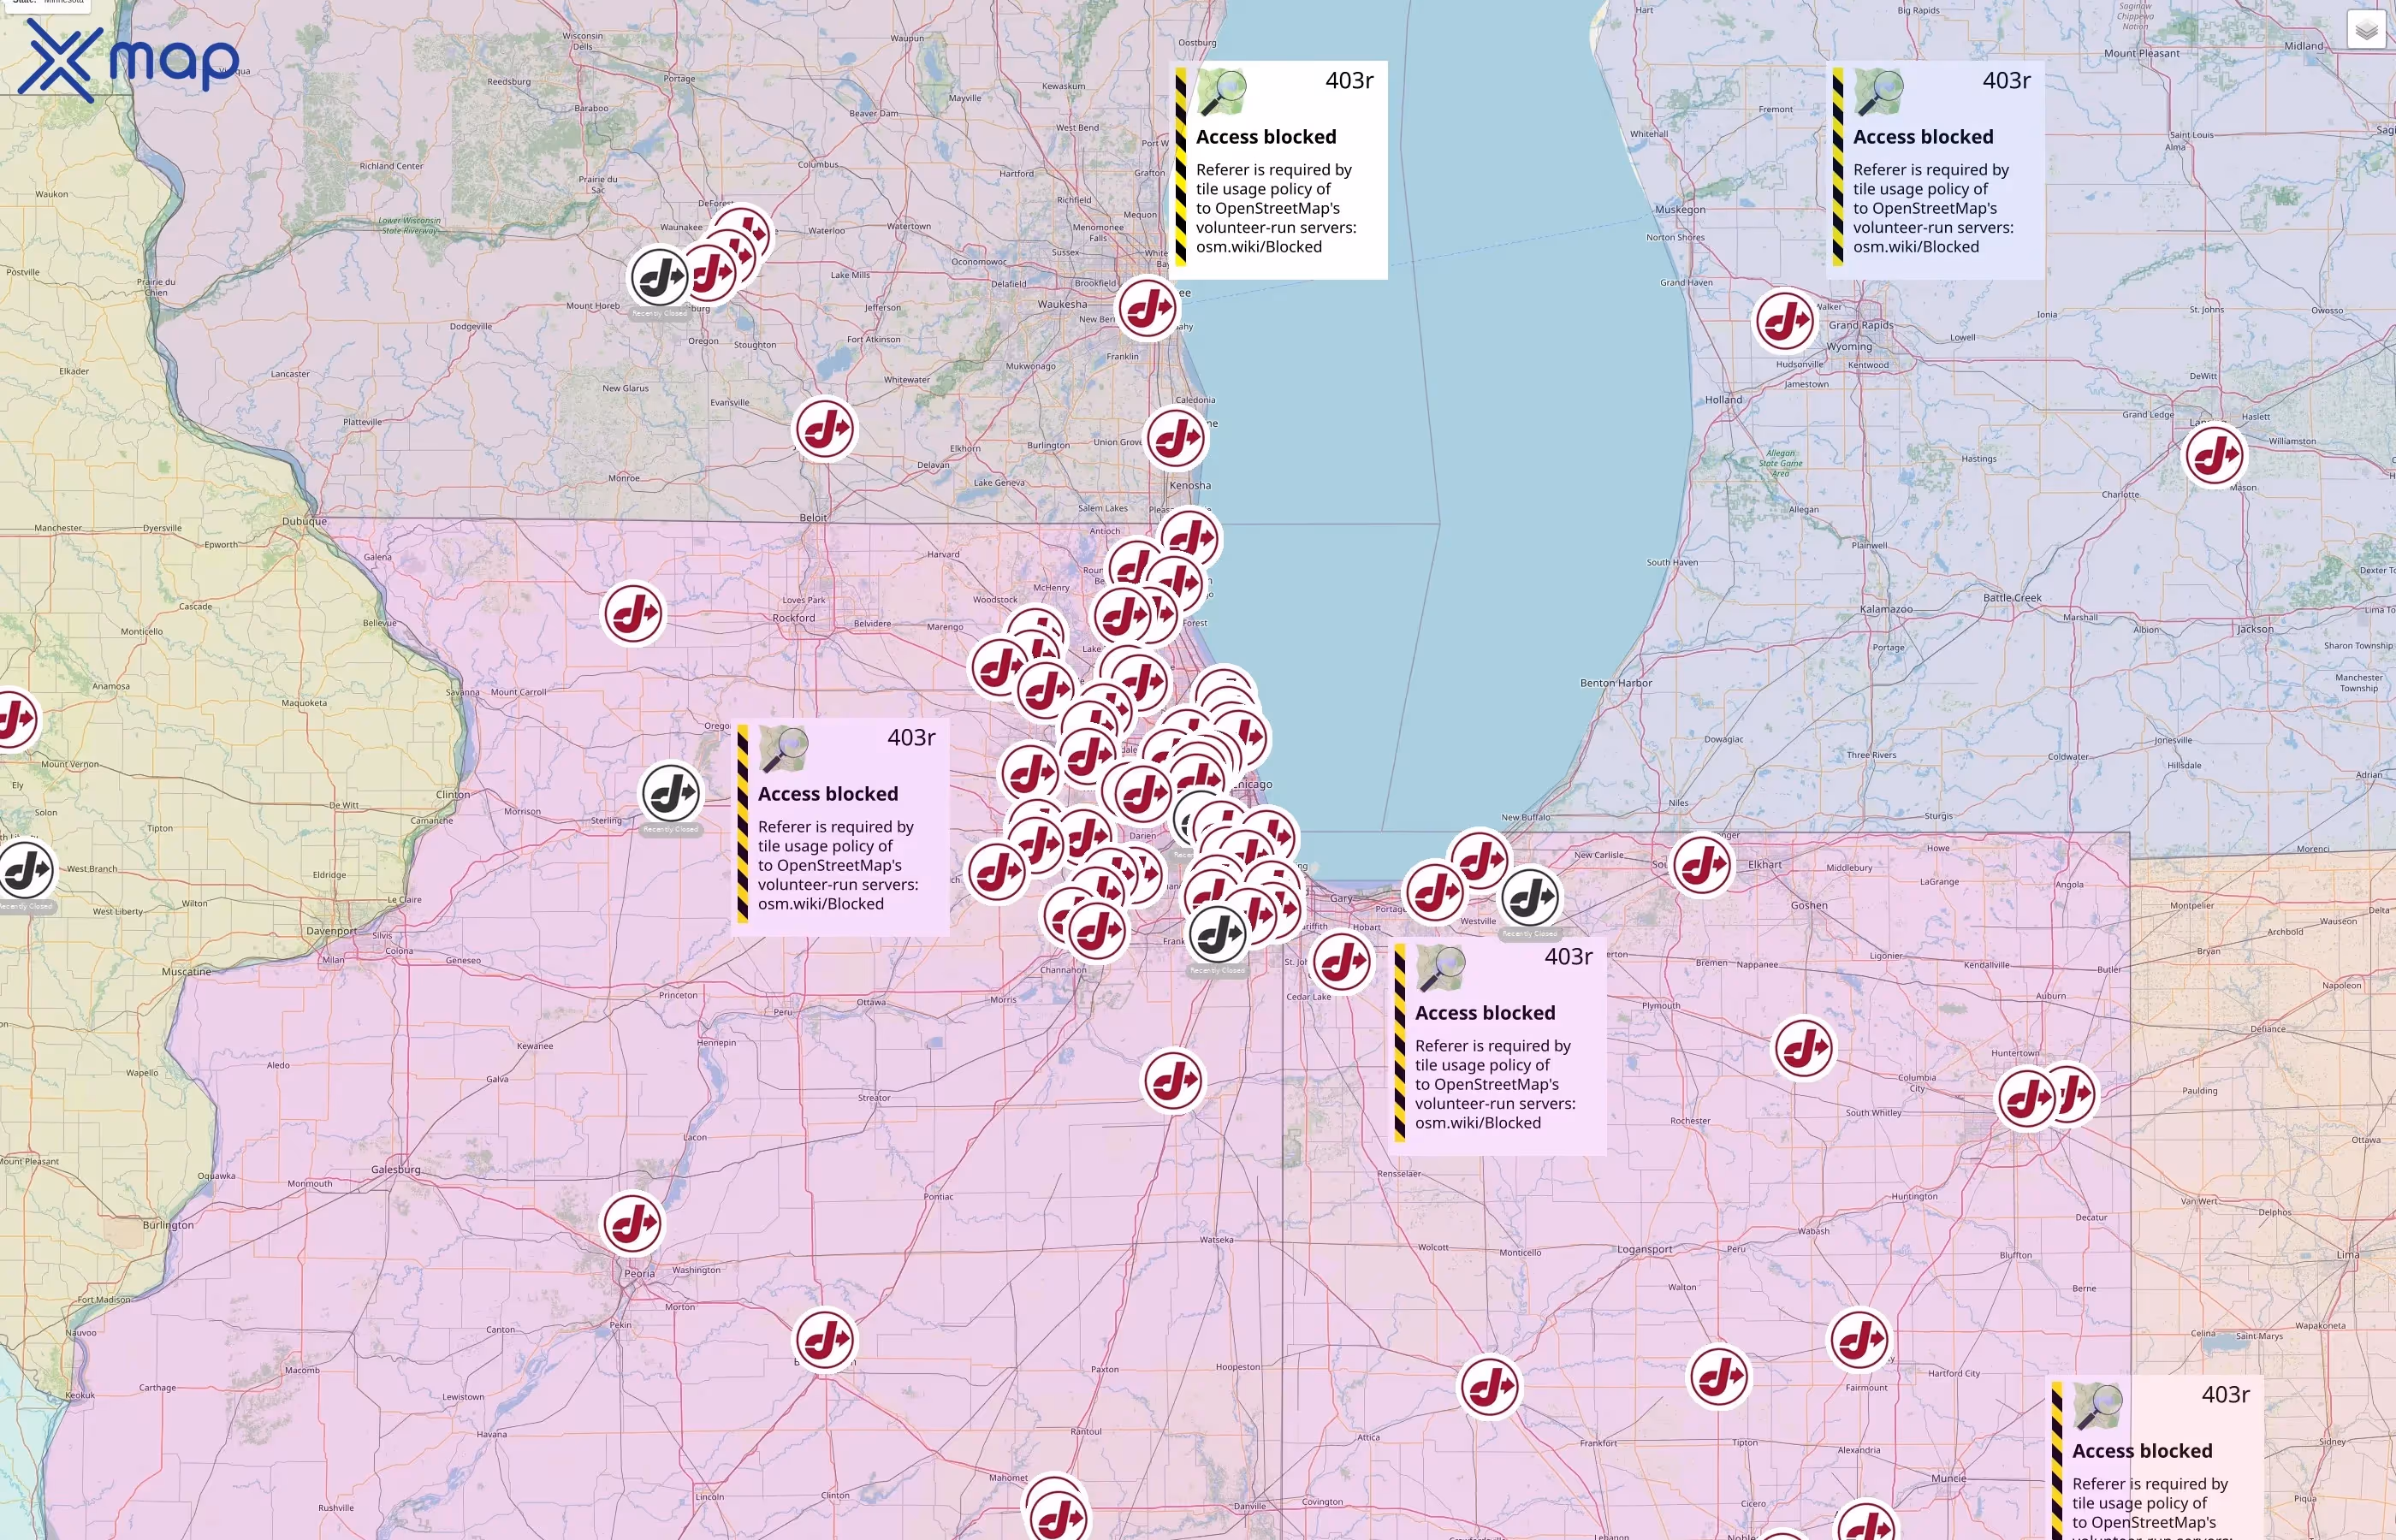This screenshot has height=1540, width=2396.
Task: Click the front red marker near Fort Wayne
Action: (2027, 1099)
